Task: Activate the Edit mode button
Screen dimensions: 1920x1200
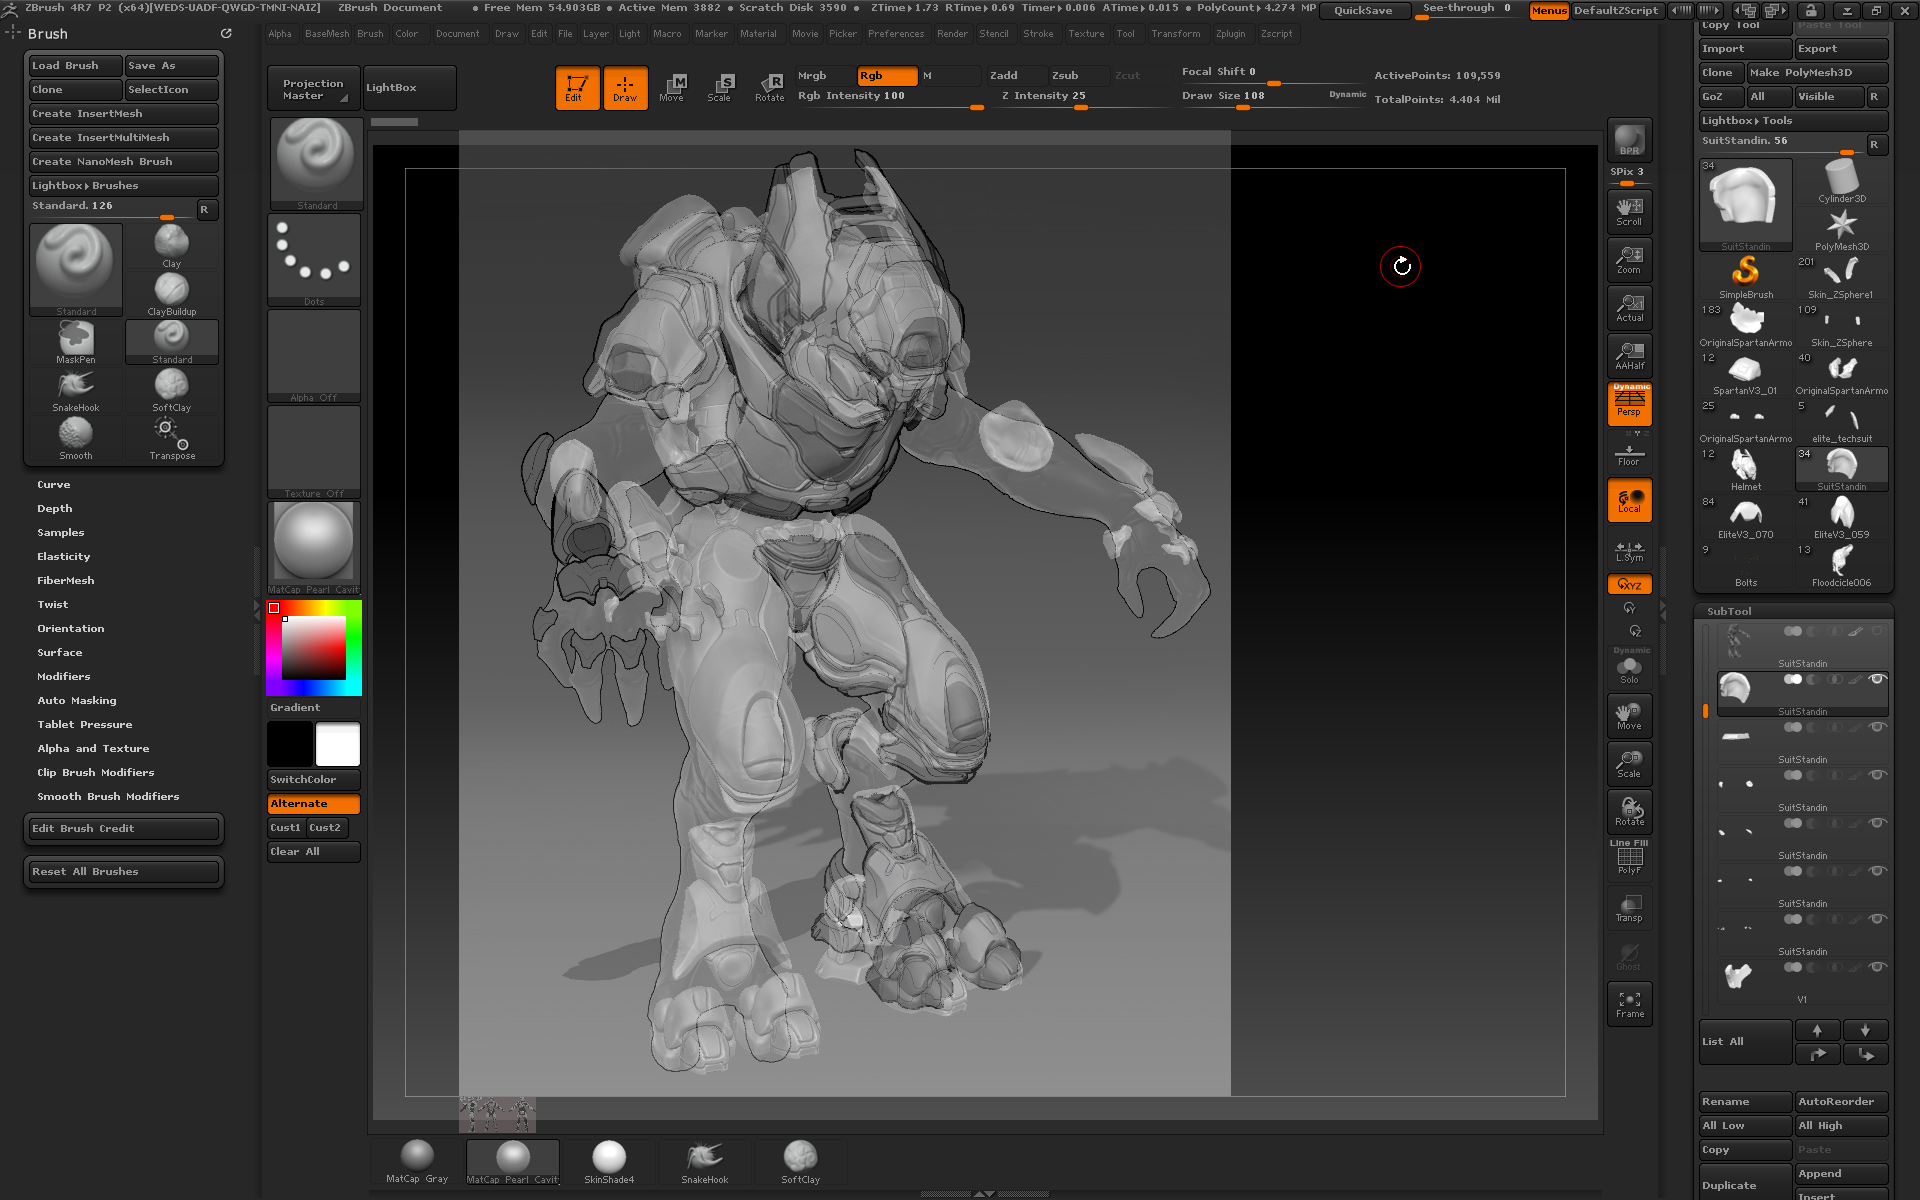Action: pos(577,88)
